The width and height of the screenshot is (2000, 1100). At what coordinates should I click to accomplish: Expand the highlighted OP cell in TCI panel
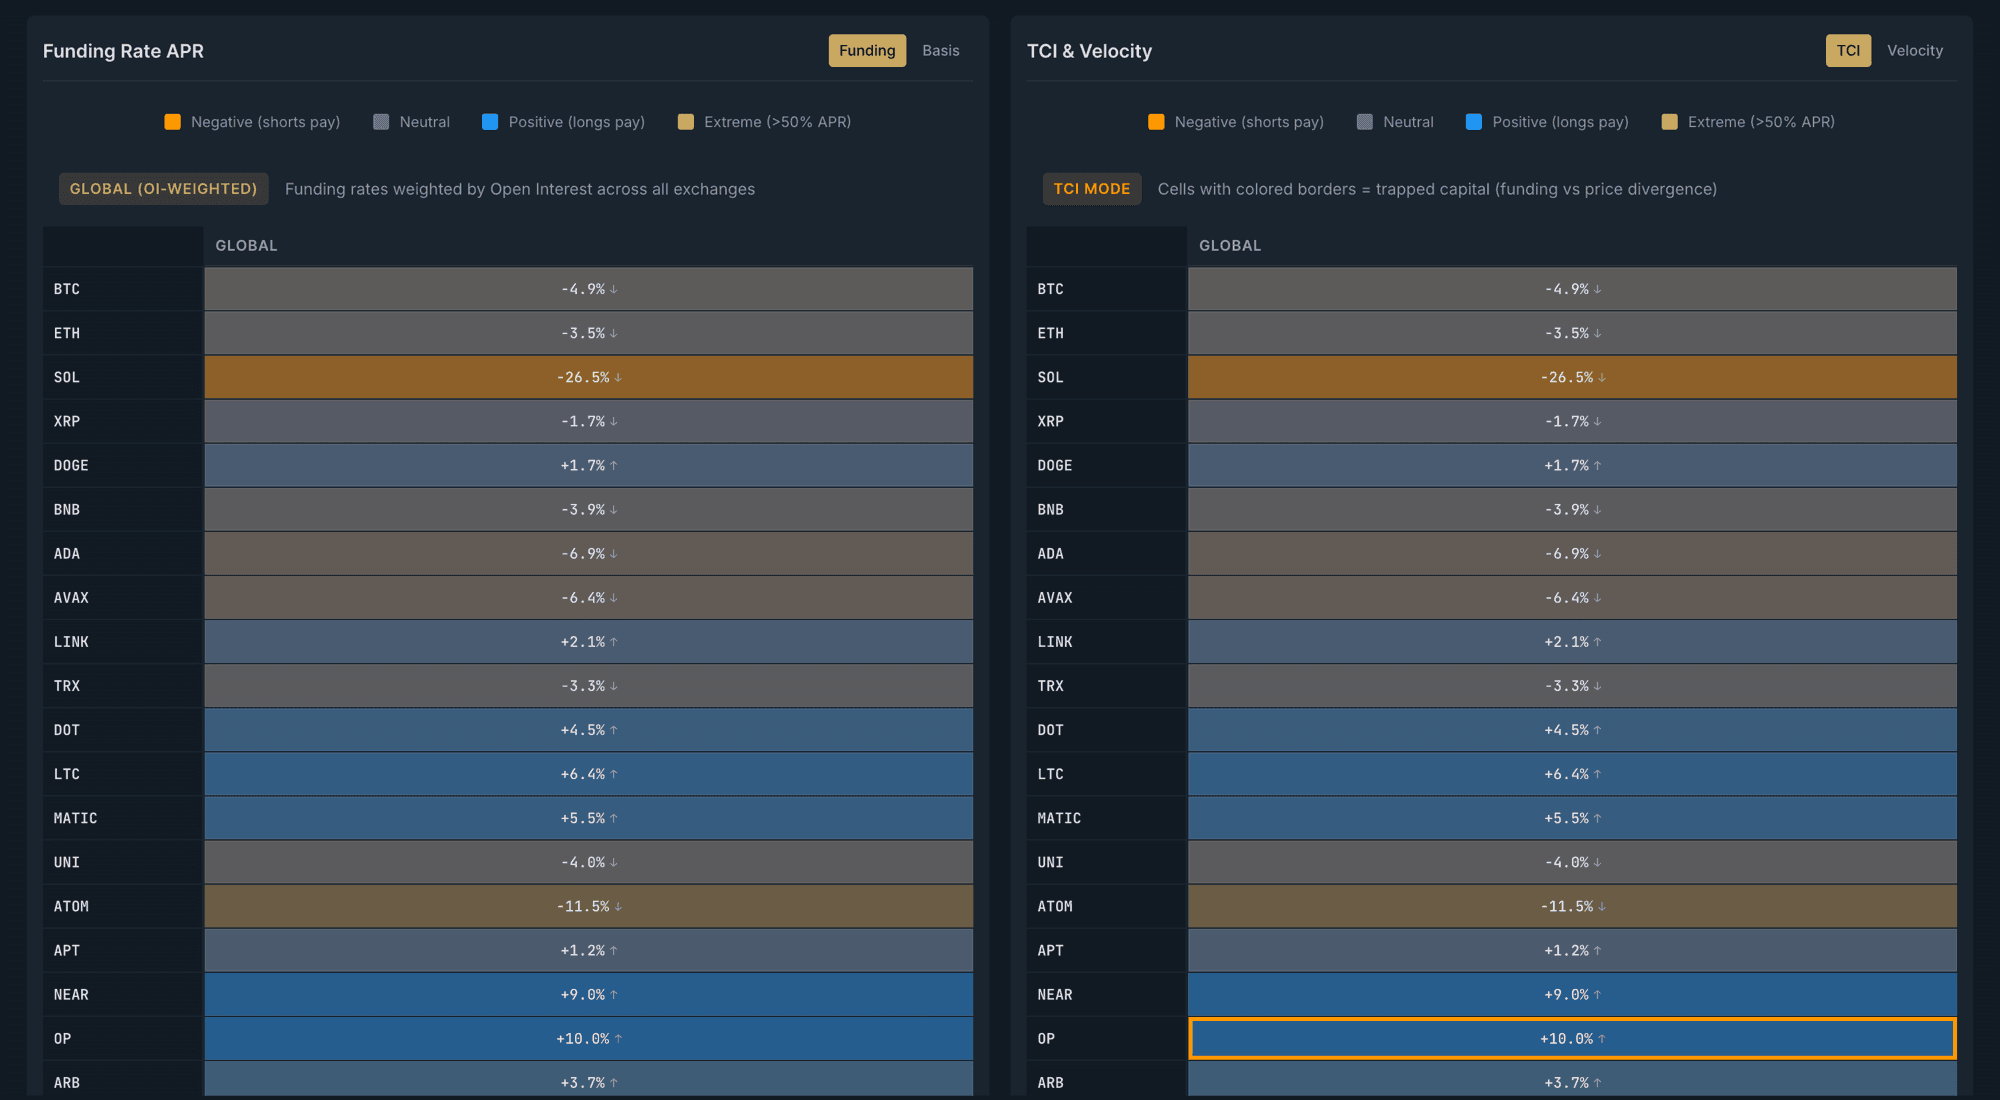pyautogui.click(x=1571, y=1038)
